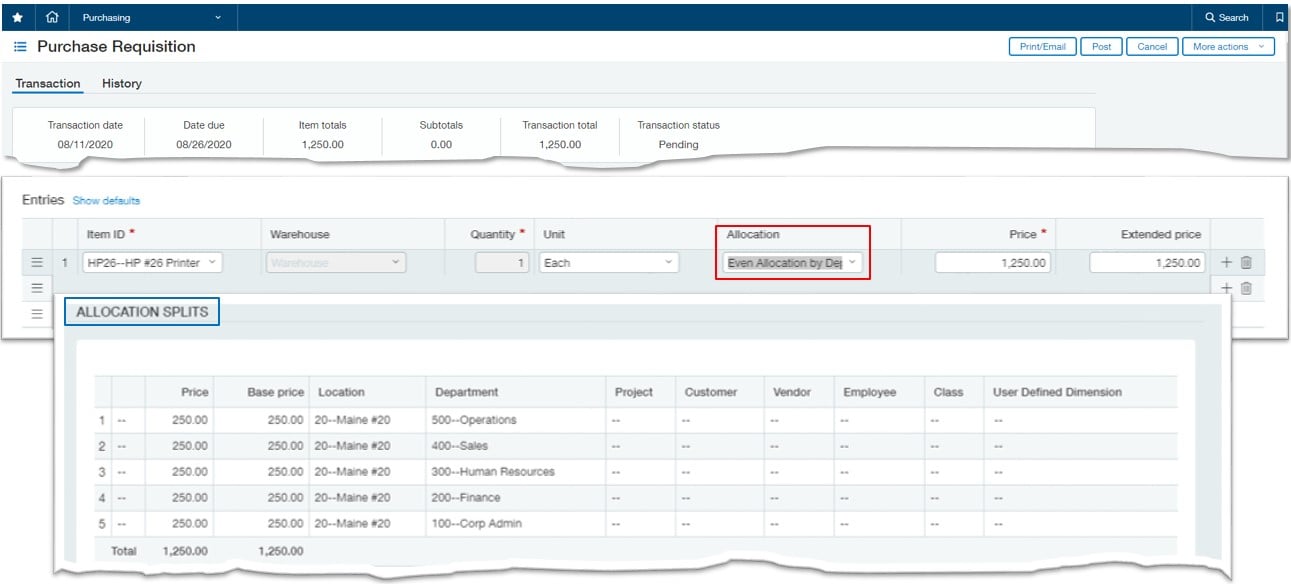The width and height of the screenshot is (1291, 584).
Task: Open Search with magnifier icon
Action: pyautogui.click(x=1226, y=17)
